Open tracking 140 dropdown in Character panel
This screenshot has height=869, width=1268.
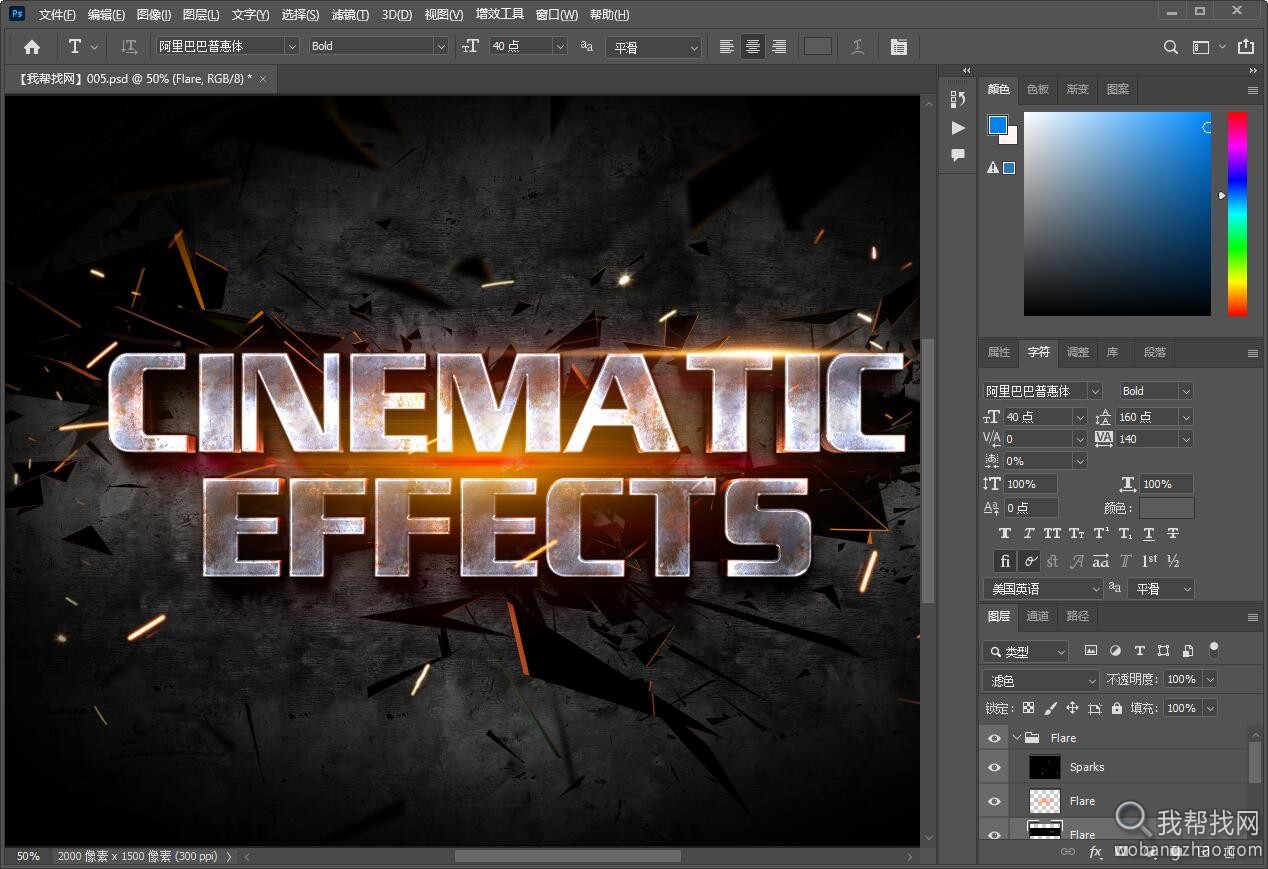[1186, 439]
